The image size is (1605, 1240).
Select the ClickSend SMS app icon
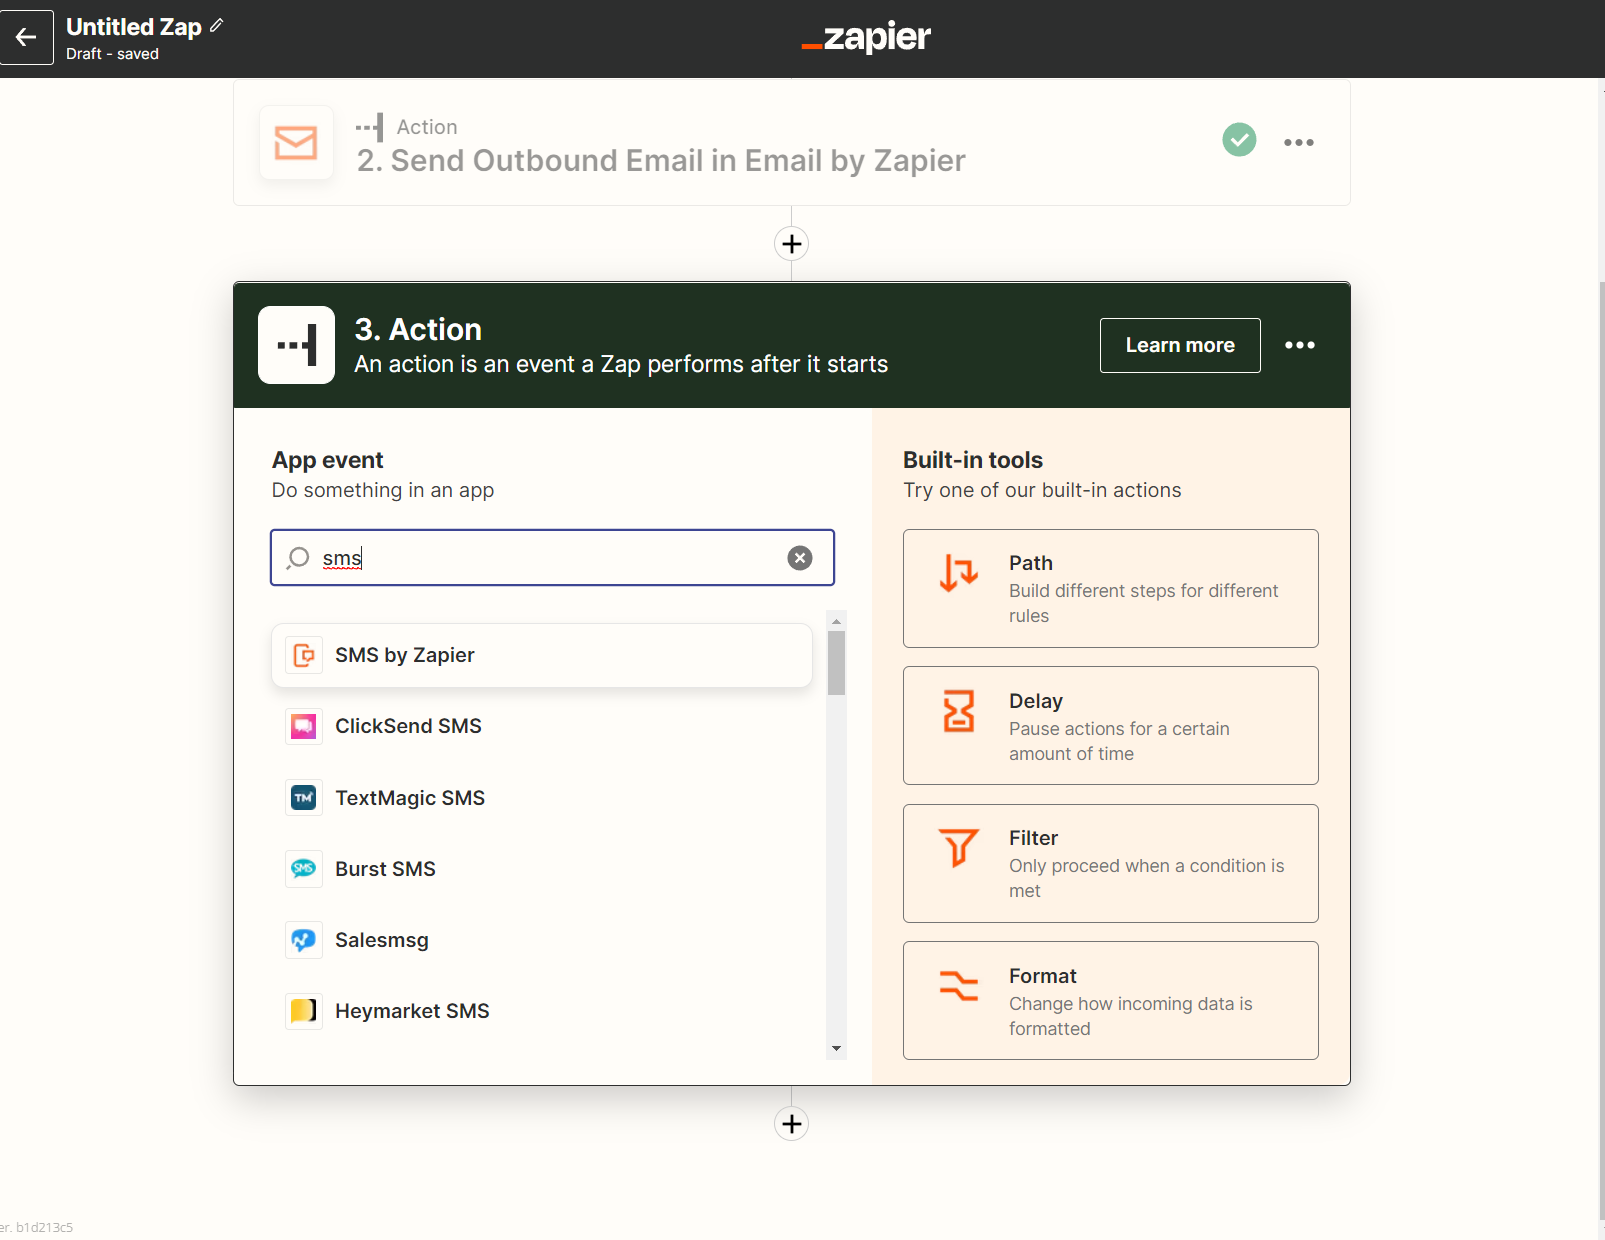coord(304,726)
